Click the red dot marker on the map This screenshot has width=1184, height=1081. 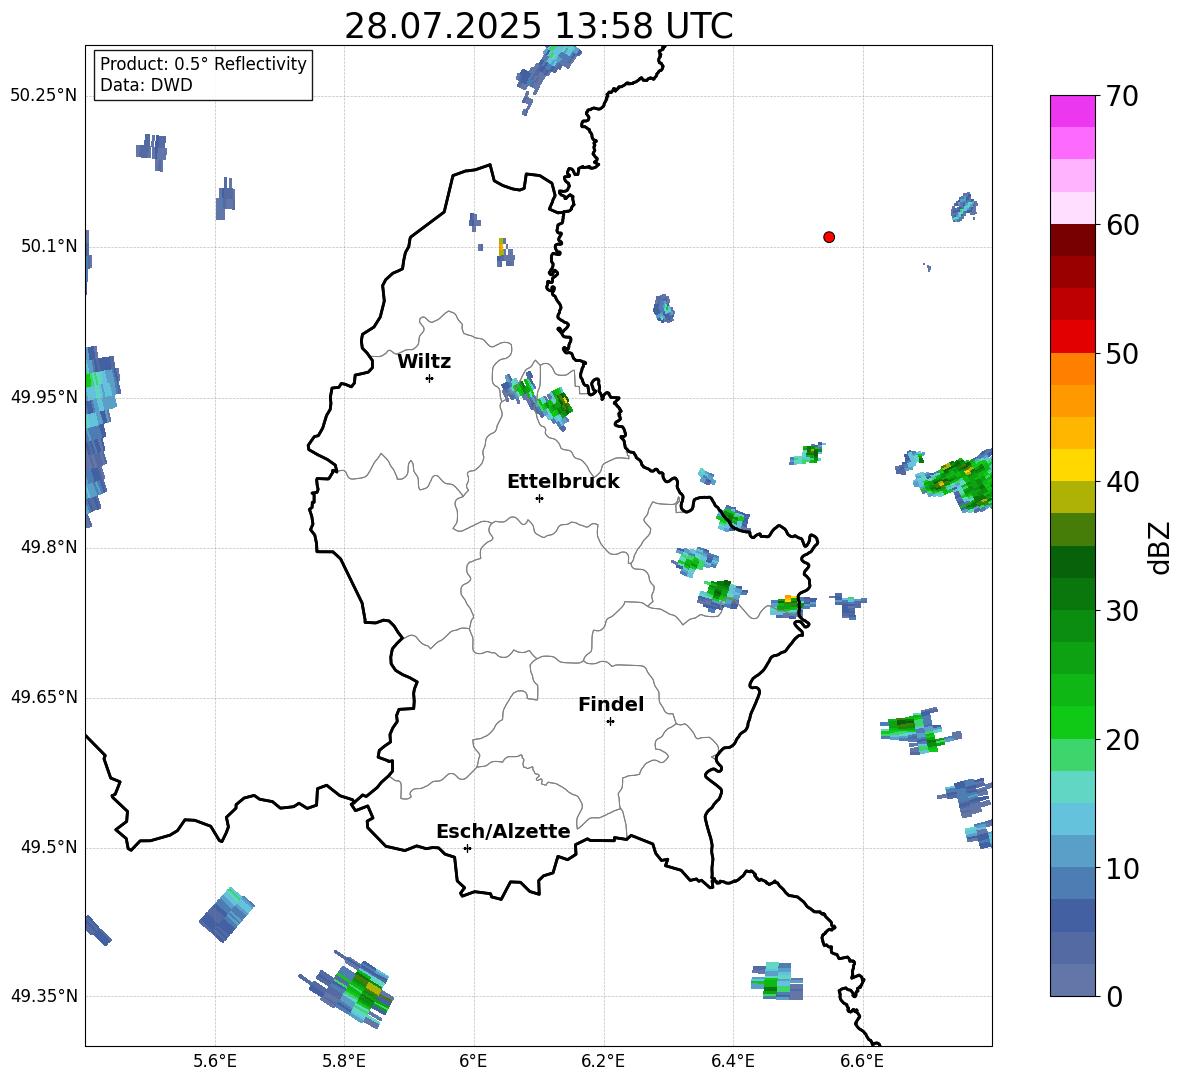click(829, 237)
